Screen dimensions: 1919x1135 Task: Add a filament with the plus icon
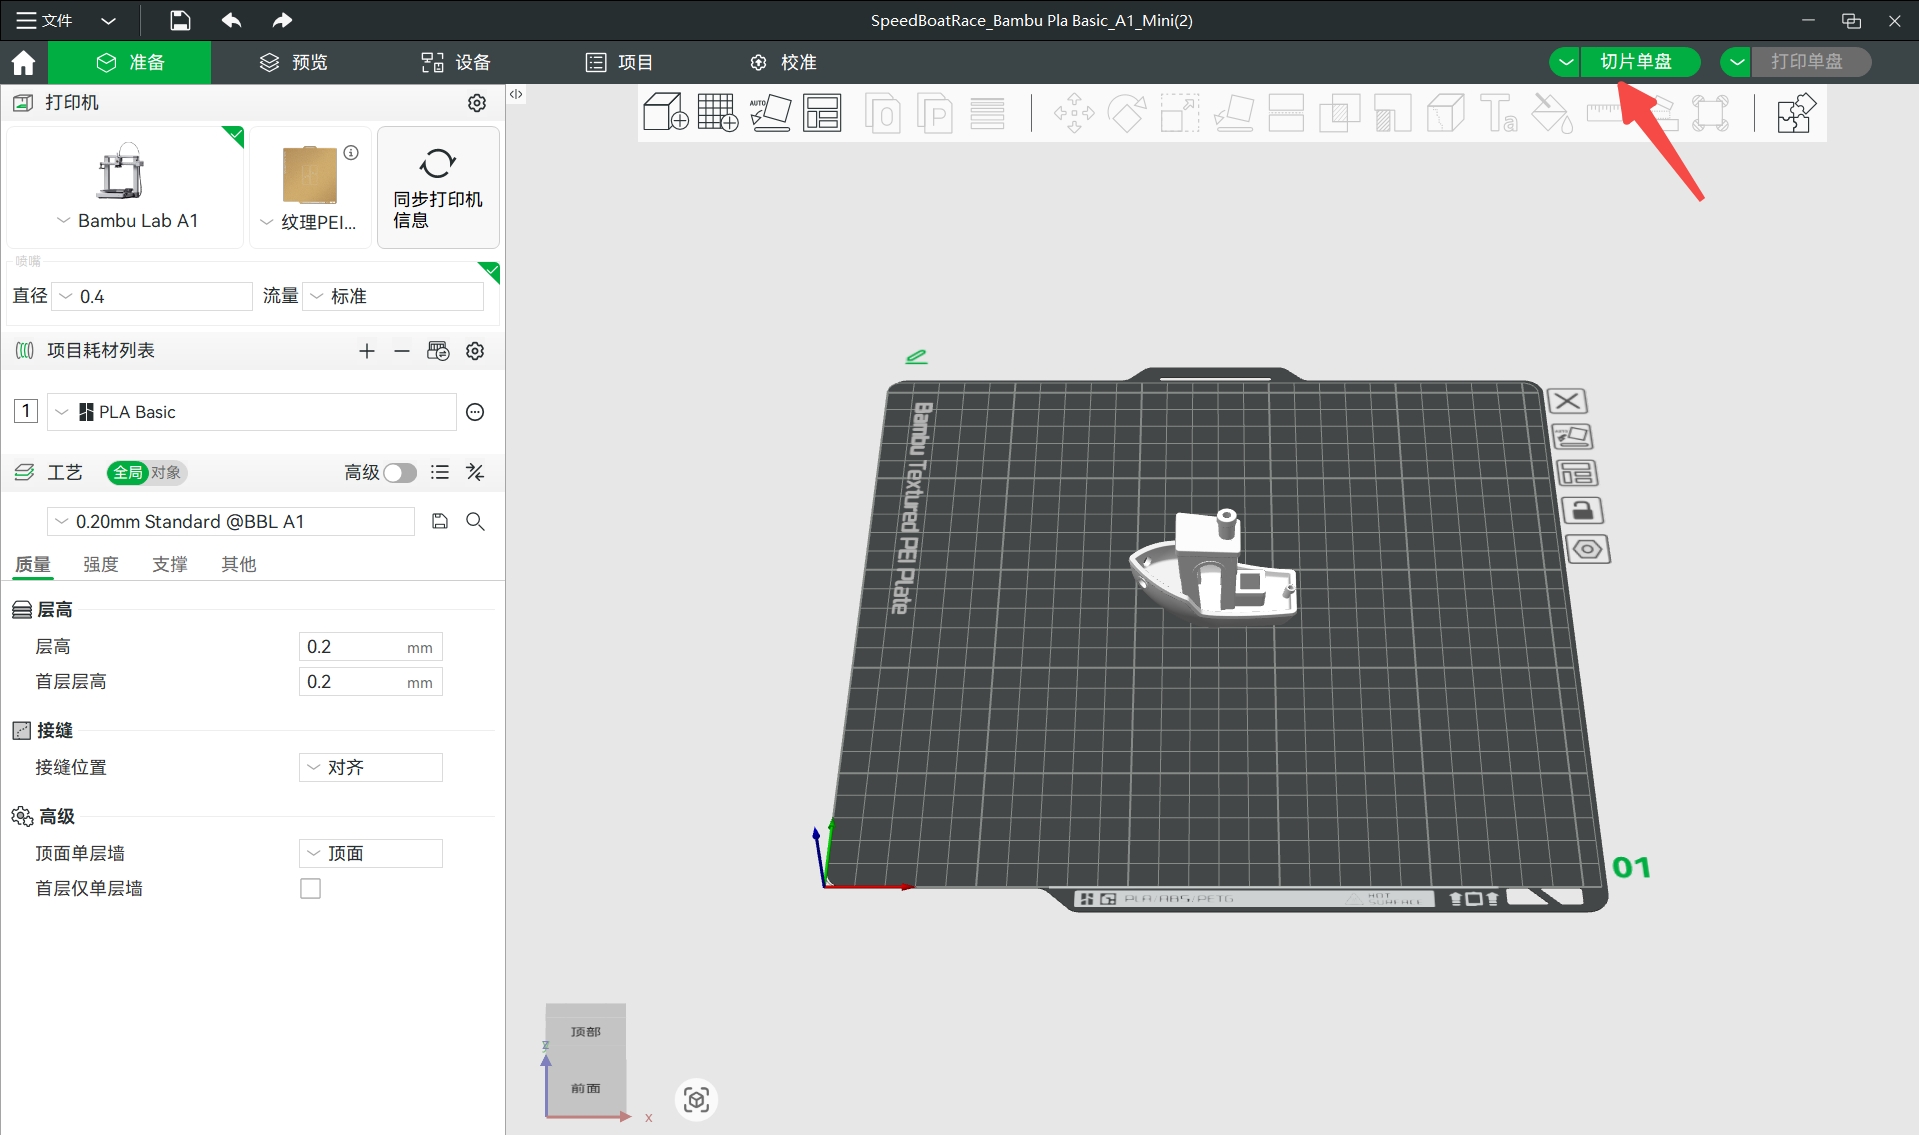(x=367, y=351)
